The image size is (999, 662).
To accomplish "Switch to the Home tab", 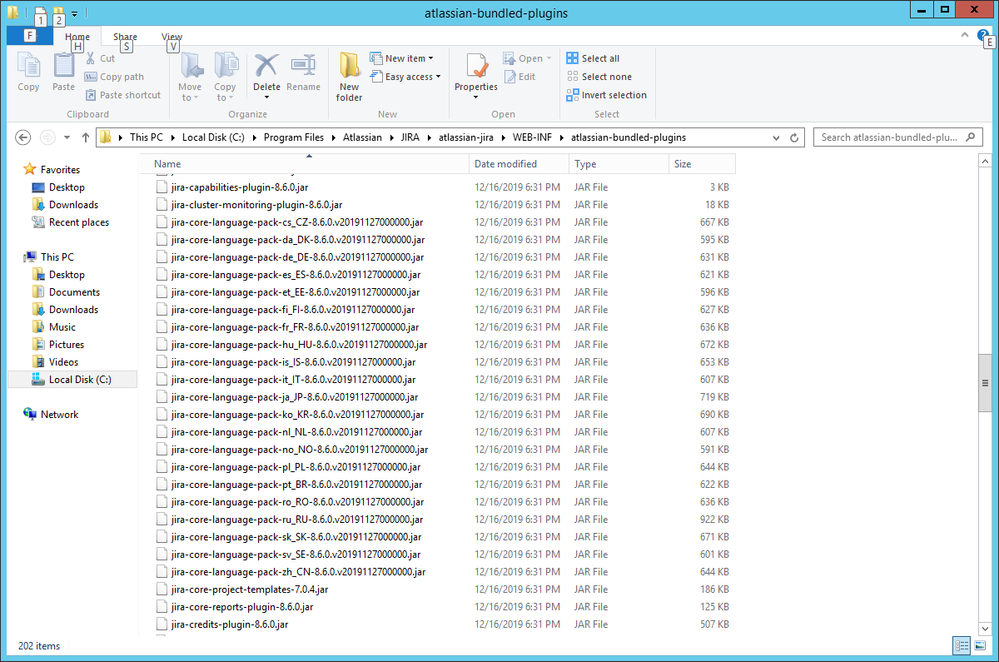I will click(77, 36).
